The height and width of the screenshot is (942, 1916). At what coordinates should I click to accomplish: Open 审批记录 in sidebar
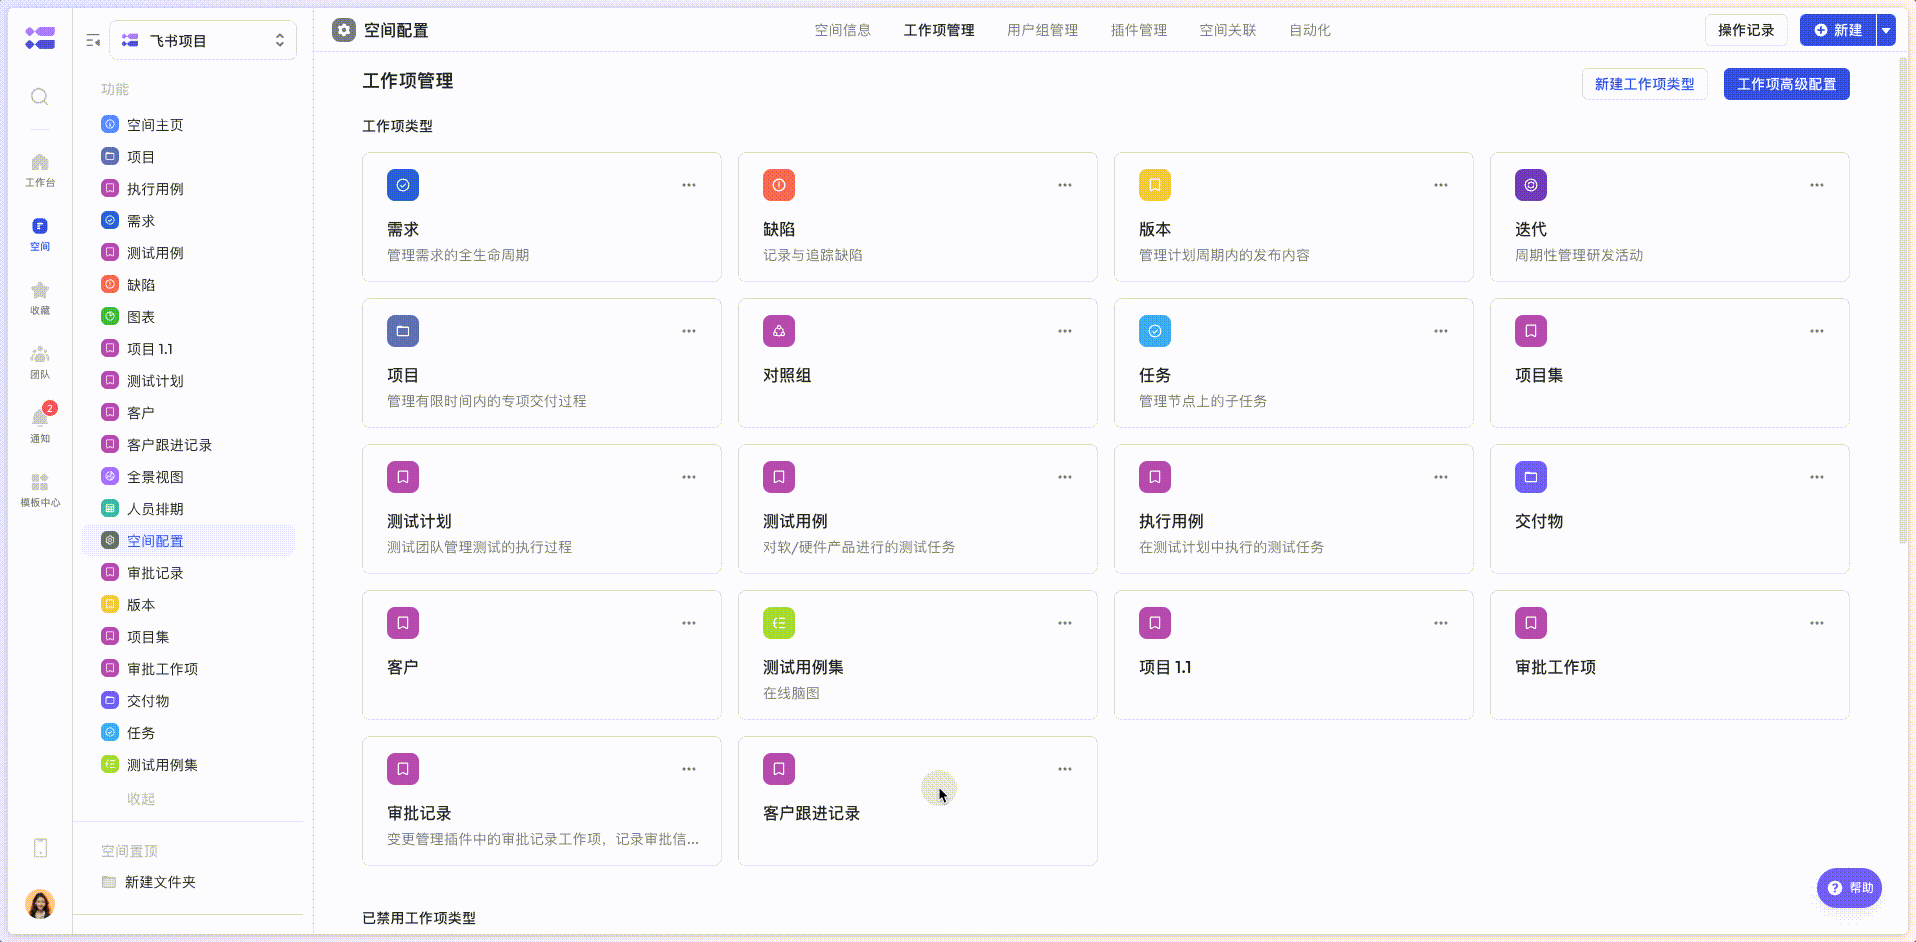[188, 573]
